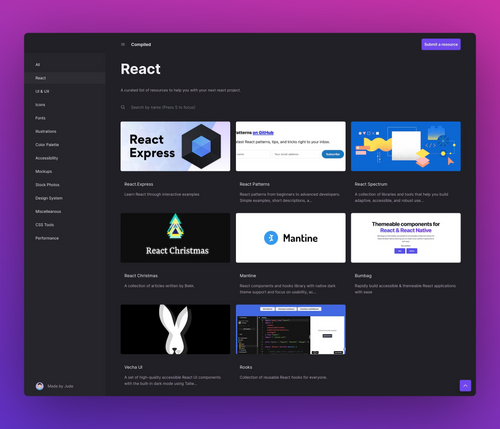This screenshot has height=429, width=500.
Task: Open the Miscellaneous category
Action: (x=65, y=211)
